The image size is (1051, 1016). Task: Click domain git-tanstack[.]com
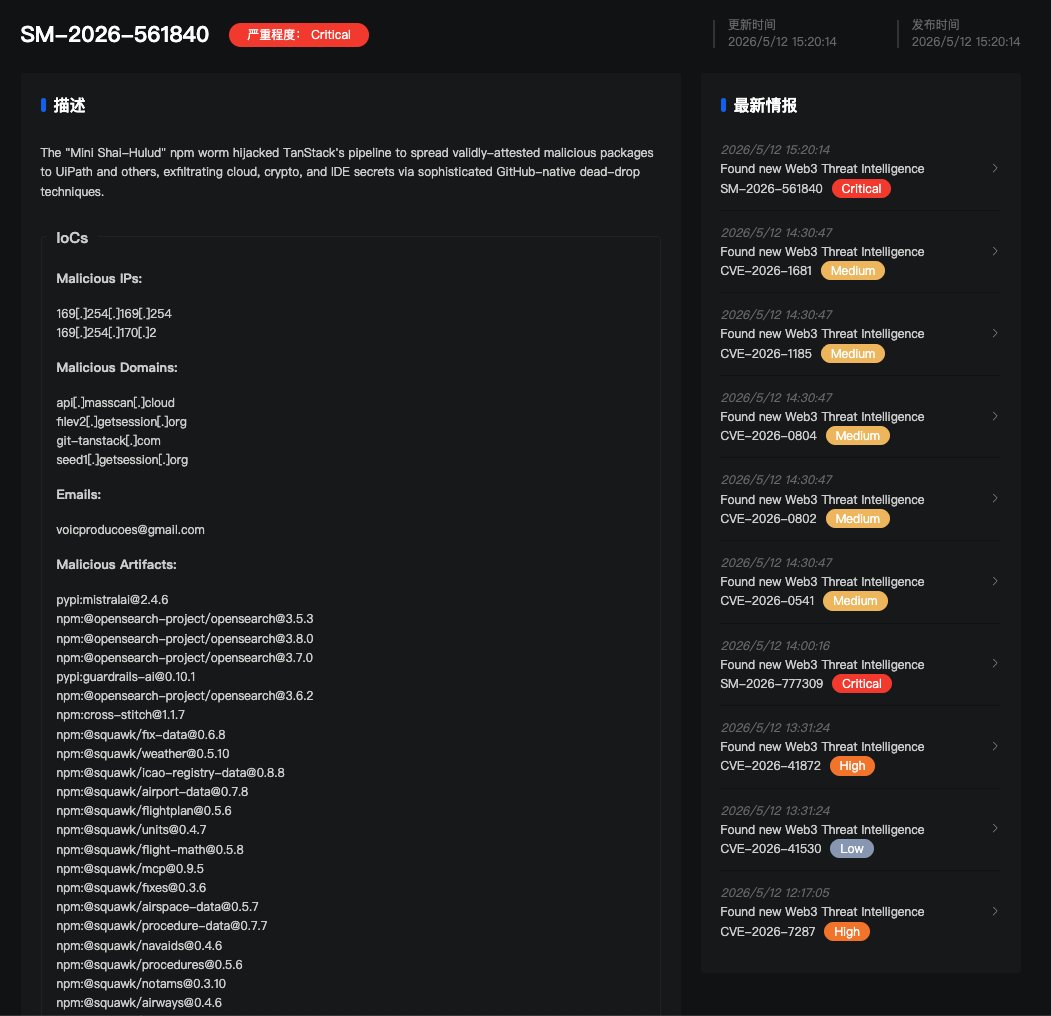109,441
